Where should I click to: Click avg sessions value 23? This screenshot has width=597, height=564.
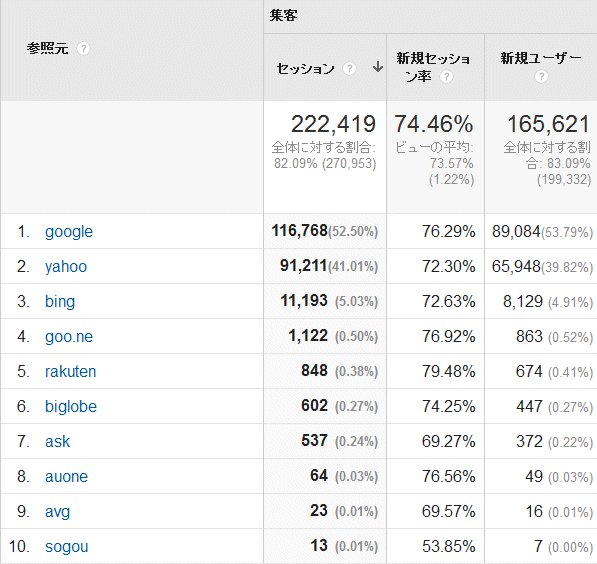(x=319, y=511)
